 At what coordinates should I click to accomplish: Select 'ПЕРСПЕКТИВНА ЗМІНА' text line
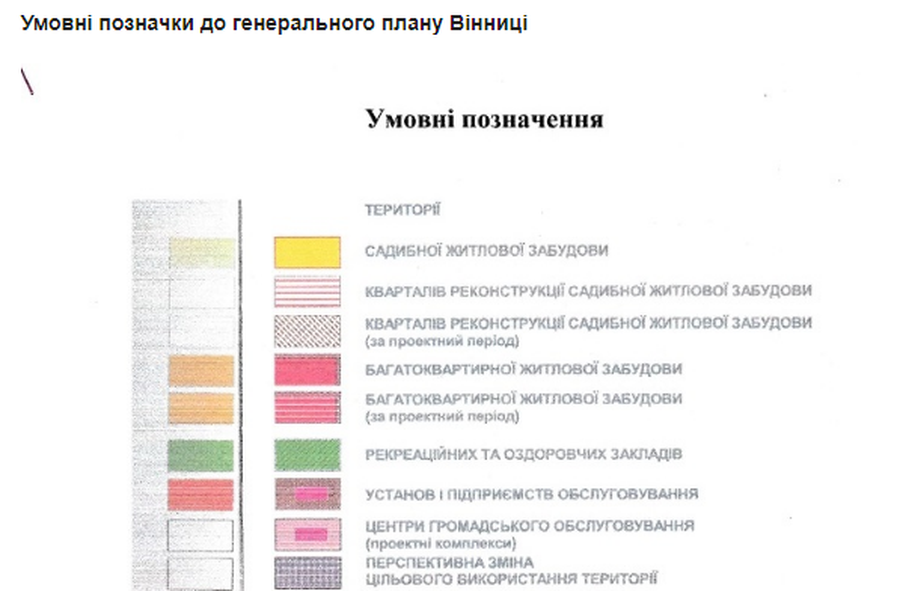[x=449, y=562]
